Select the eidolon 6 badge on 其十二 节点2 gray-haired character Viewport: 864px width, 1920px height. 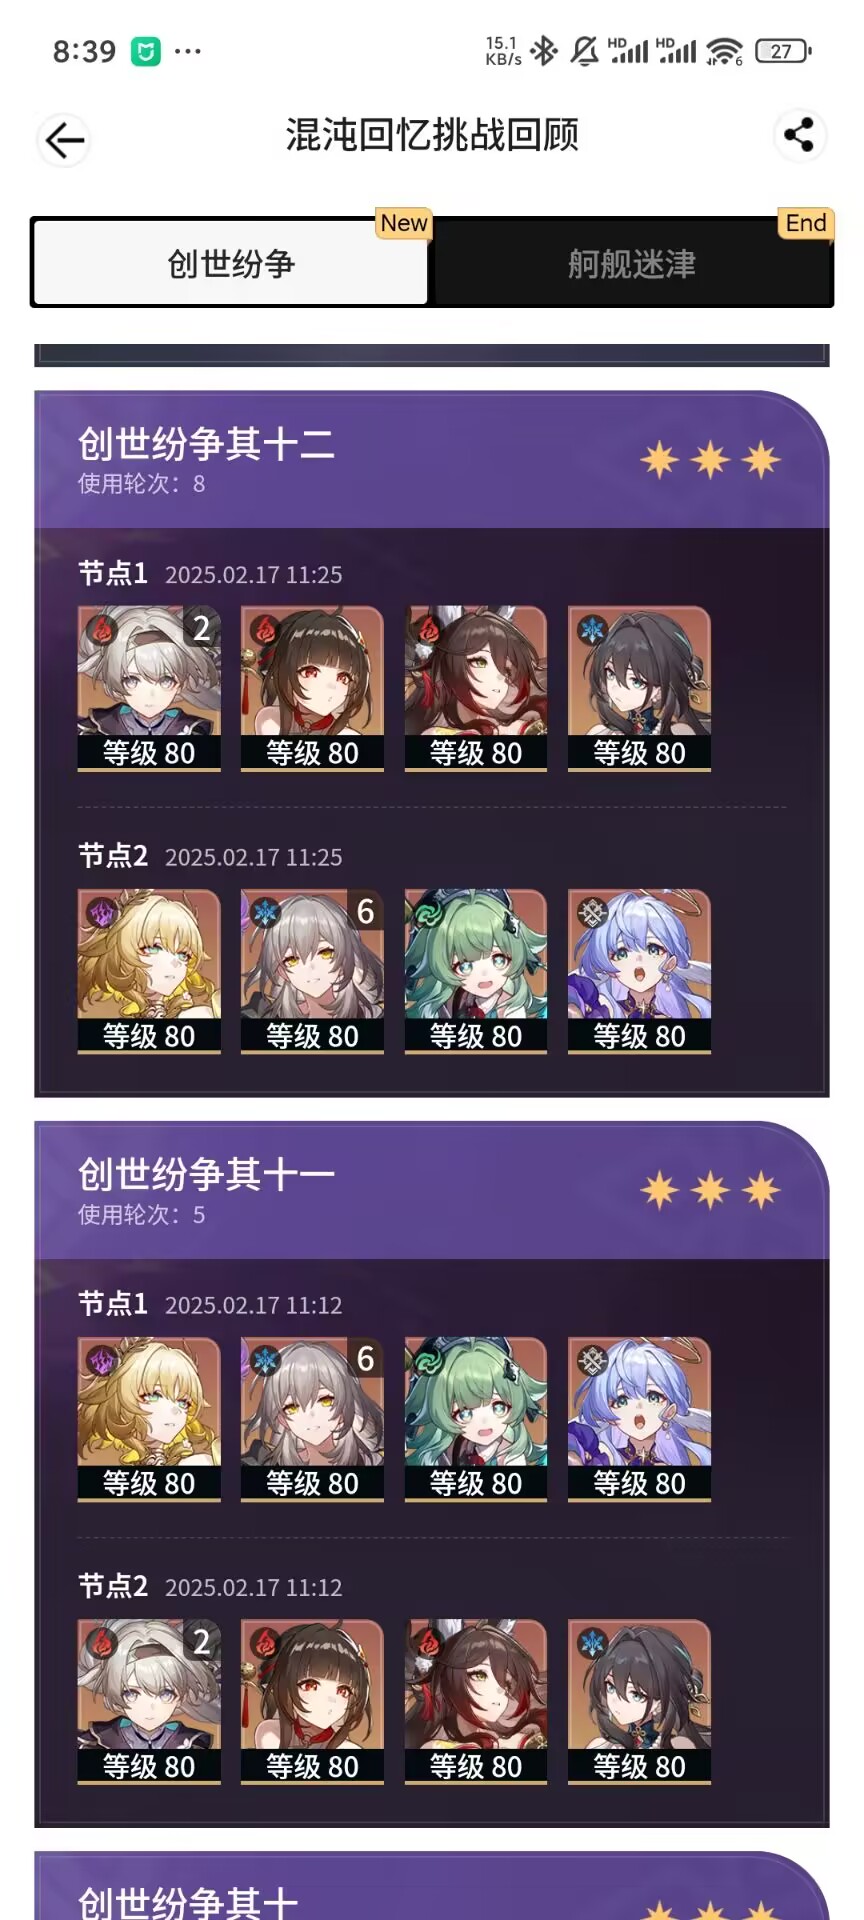click(x=365, y=911)
